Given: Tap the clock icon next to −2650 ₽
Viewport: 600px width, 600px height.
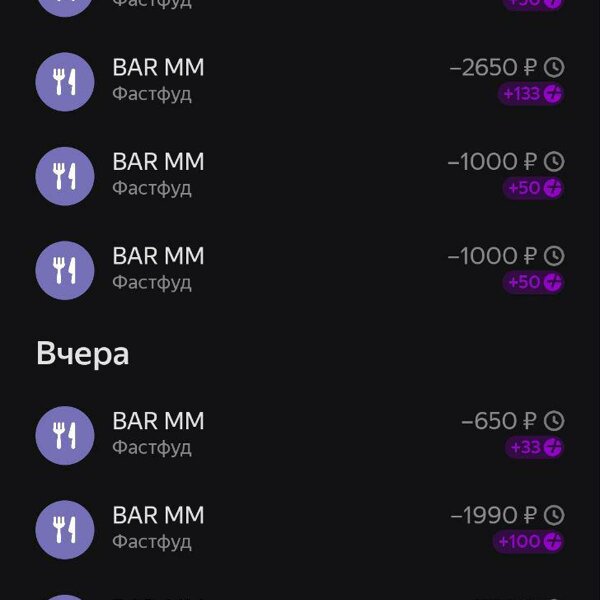Looking at the screenshot, I should (x=554, y=67).
